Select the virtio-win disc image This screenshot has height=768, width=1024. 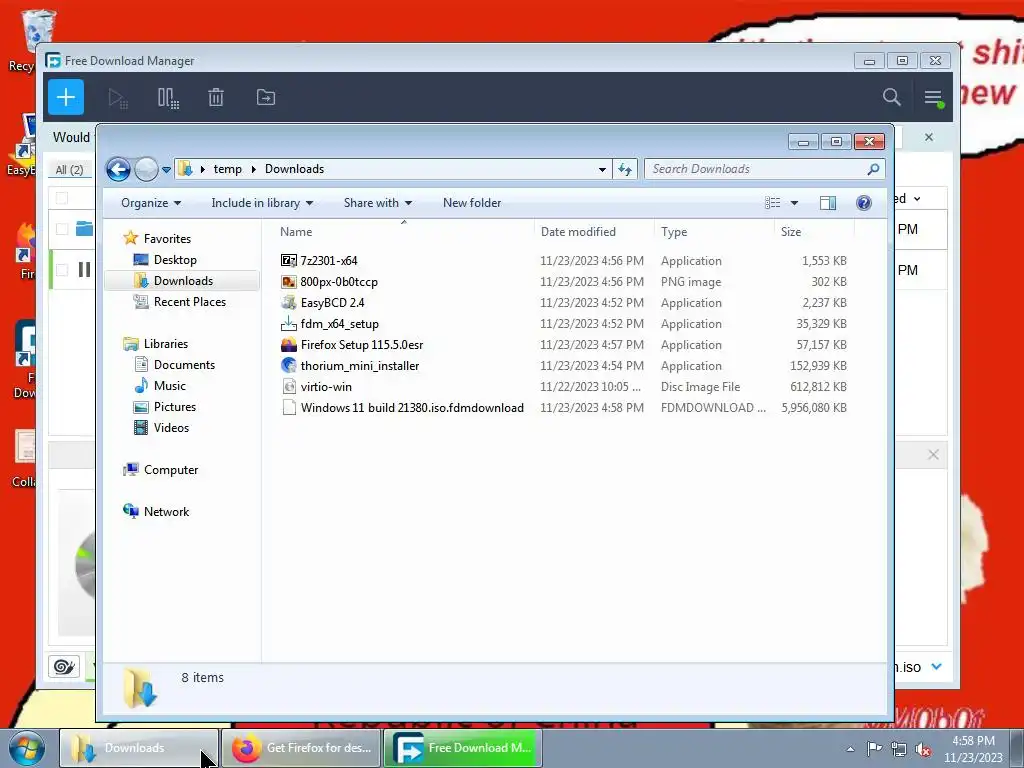click(326, 386)
